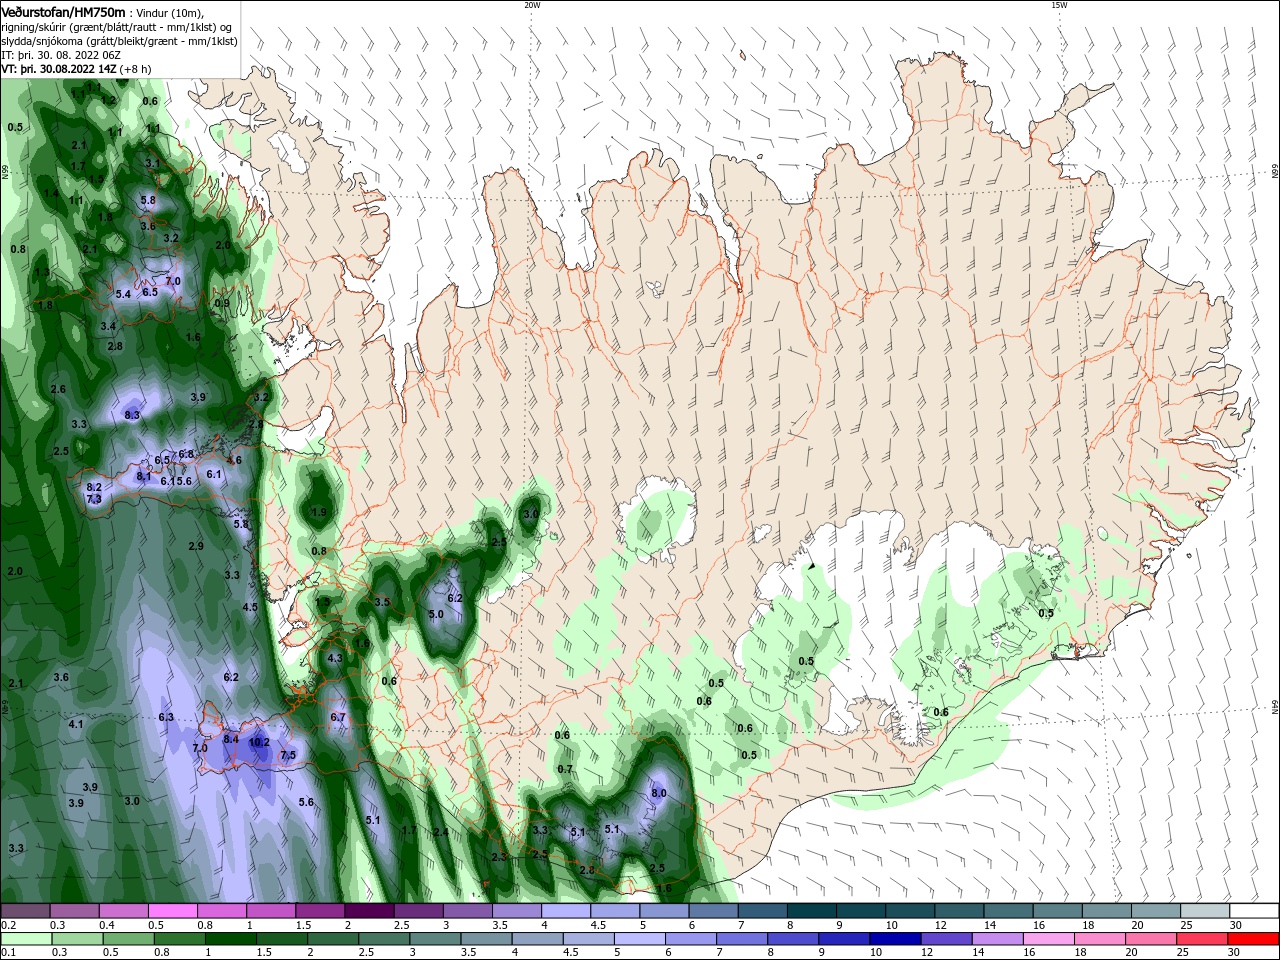Image resolution: width=1280 pixels, height=960 pixels.
Task: Click the 4.3 precipitation value
Action: [x=335, y=658]
